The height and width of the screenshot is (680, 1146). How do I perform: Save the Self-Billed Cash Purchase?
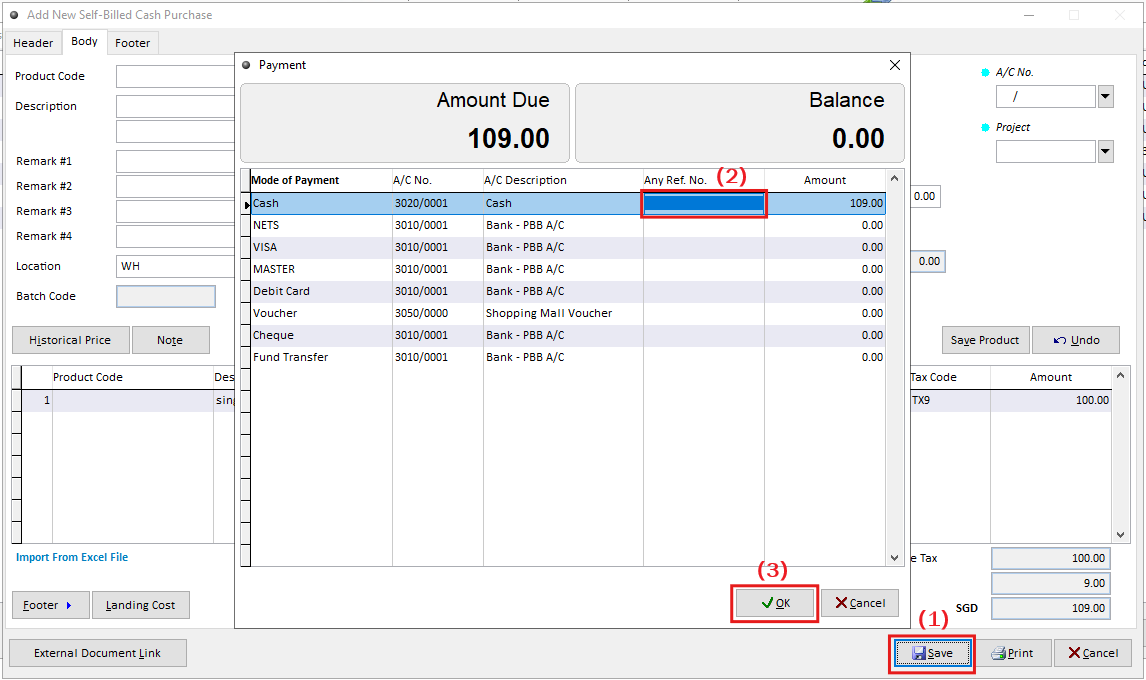(933, 653)
